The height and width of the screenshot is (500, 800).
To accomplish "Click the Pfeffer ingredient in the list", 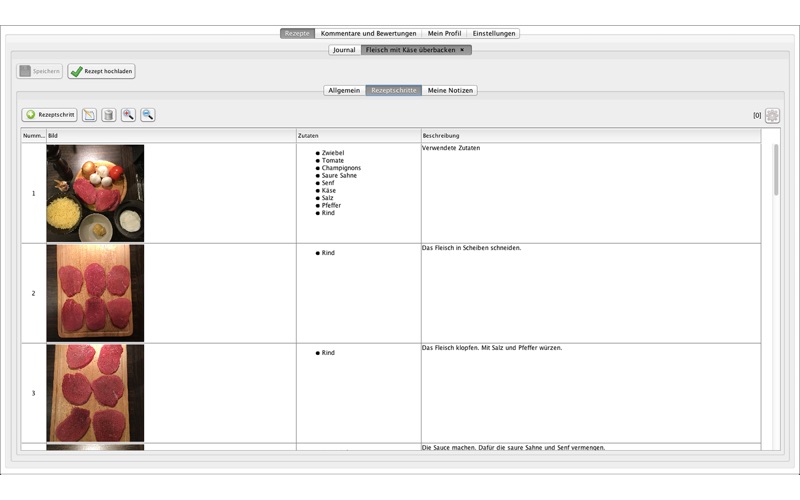I will point(331,205).
